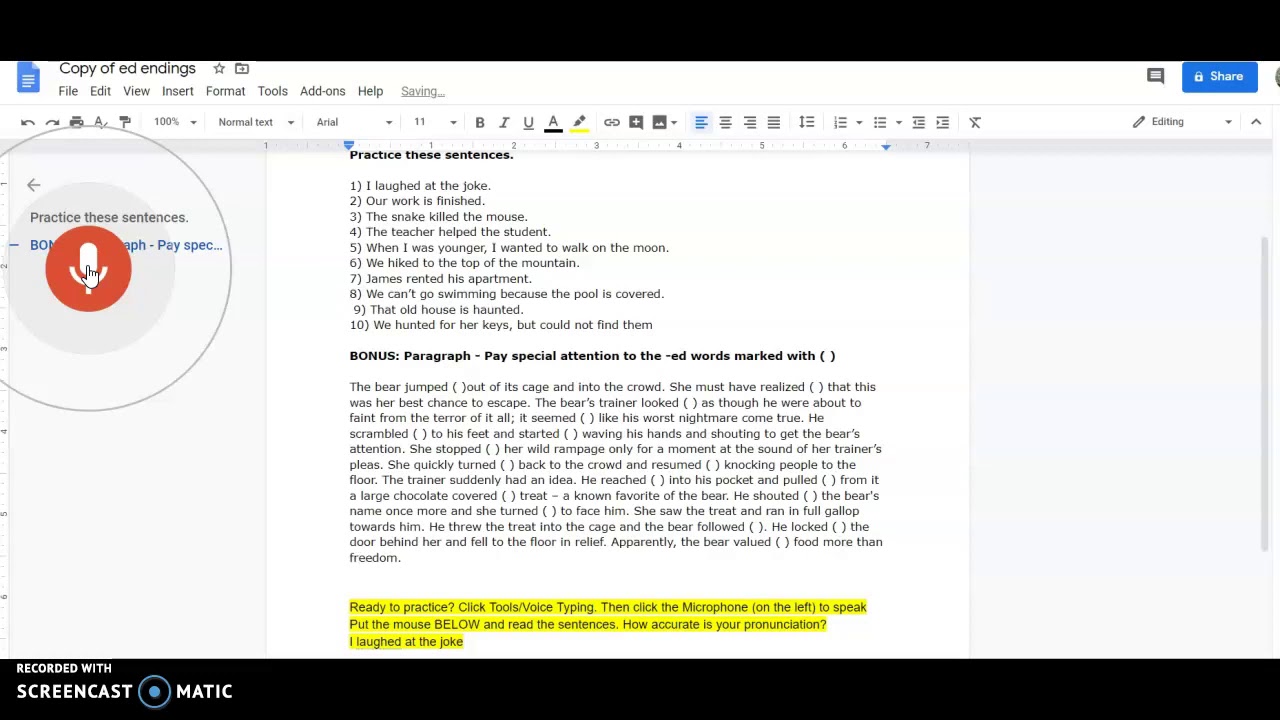Open the comment history icon
1280x720 pixels.
tap(1155, 77)
